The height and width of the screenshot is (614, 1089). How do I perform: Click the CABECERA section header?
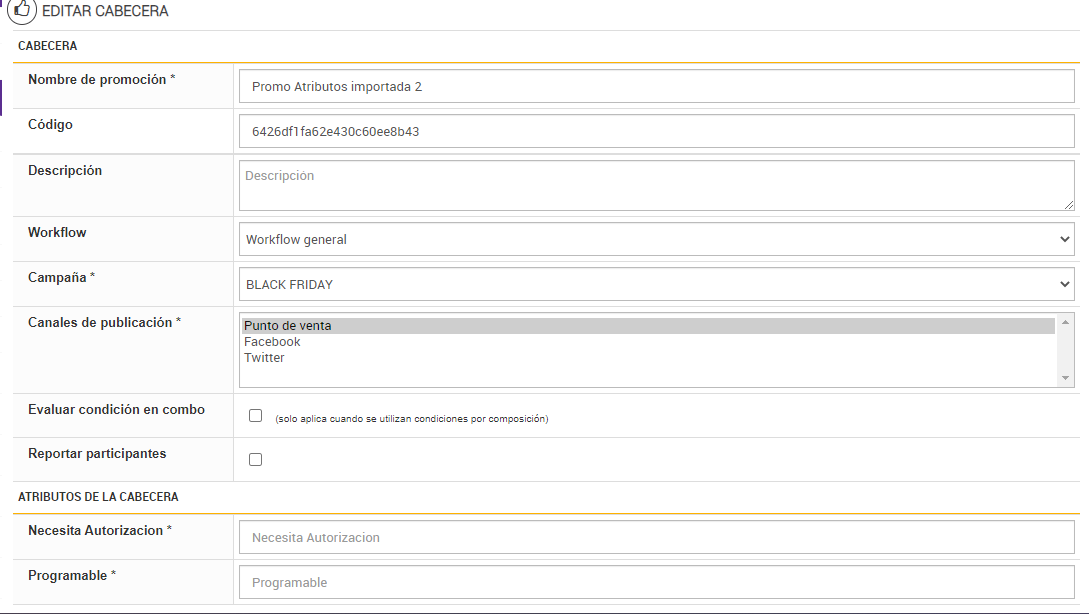[x=47, y=46]
